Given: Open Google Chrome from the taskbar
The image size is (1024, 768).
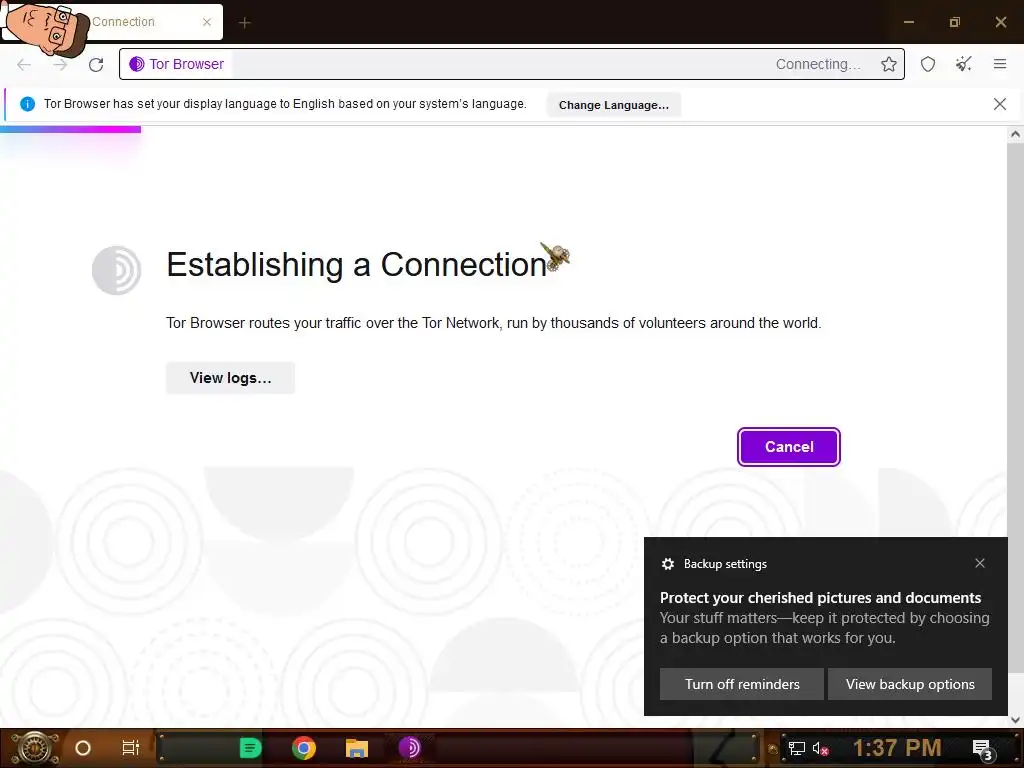Looking at the screenshot, I should [x=304, y=748].
